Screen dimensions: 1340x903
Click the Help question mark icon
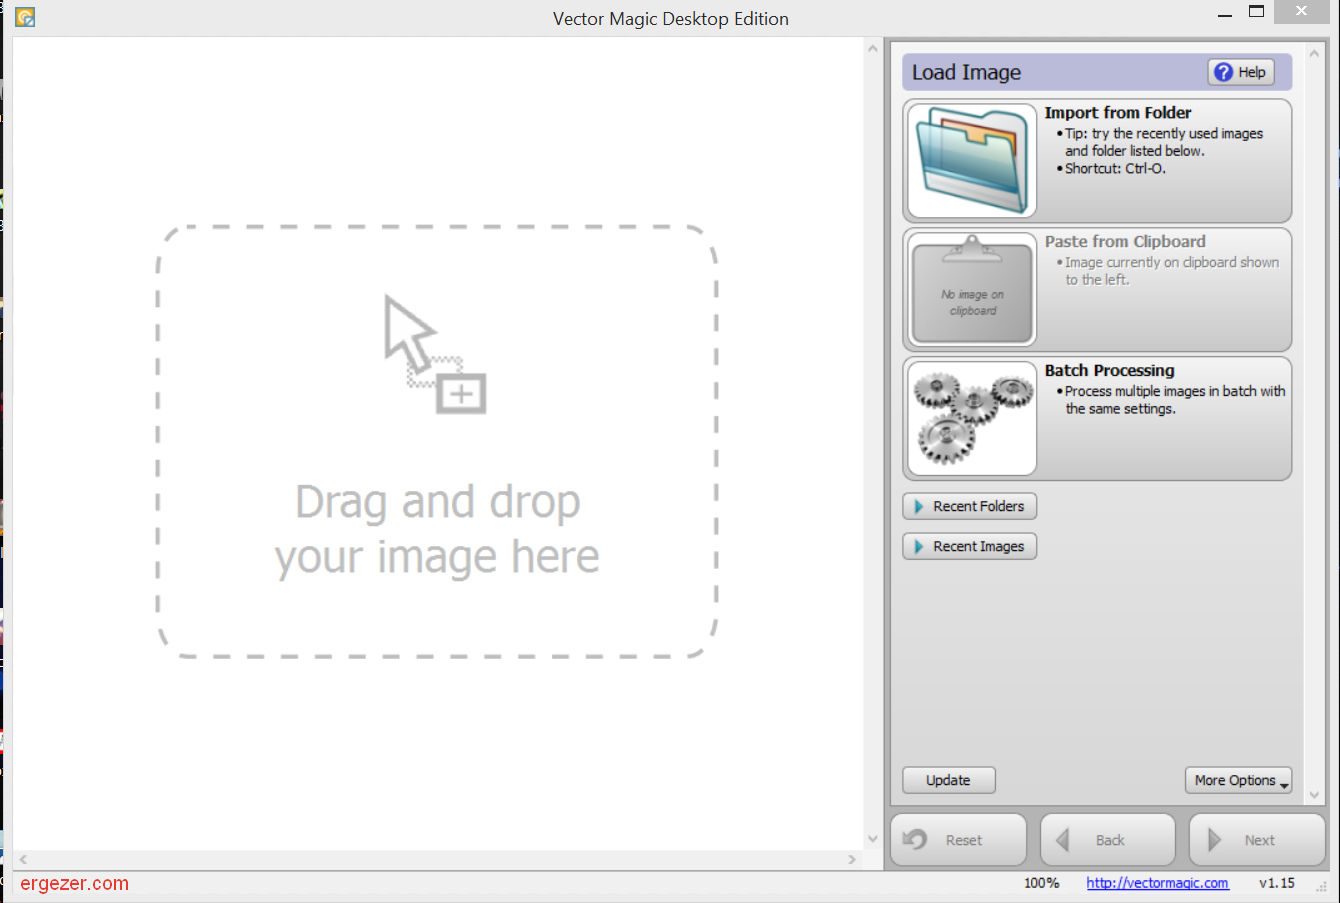coord(1223,72)
